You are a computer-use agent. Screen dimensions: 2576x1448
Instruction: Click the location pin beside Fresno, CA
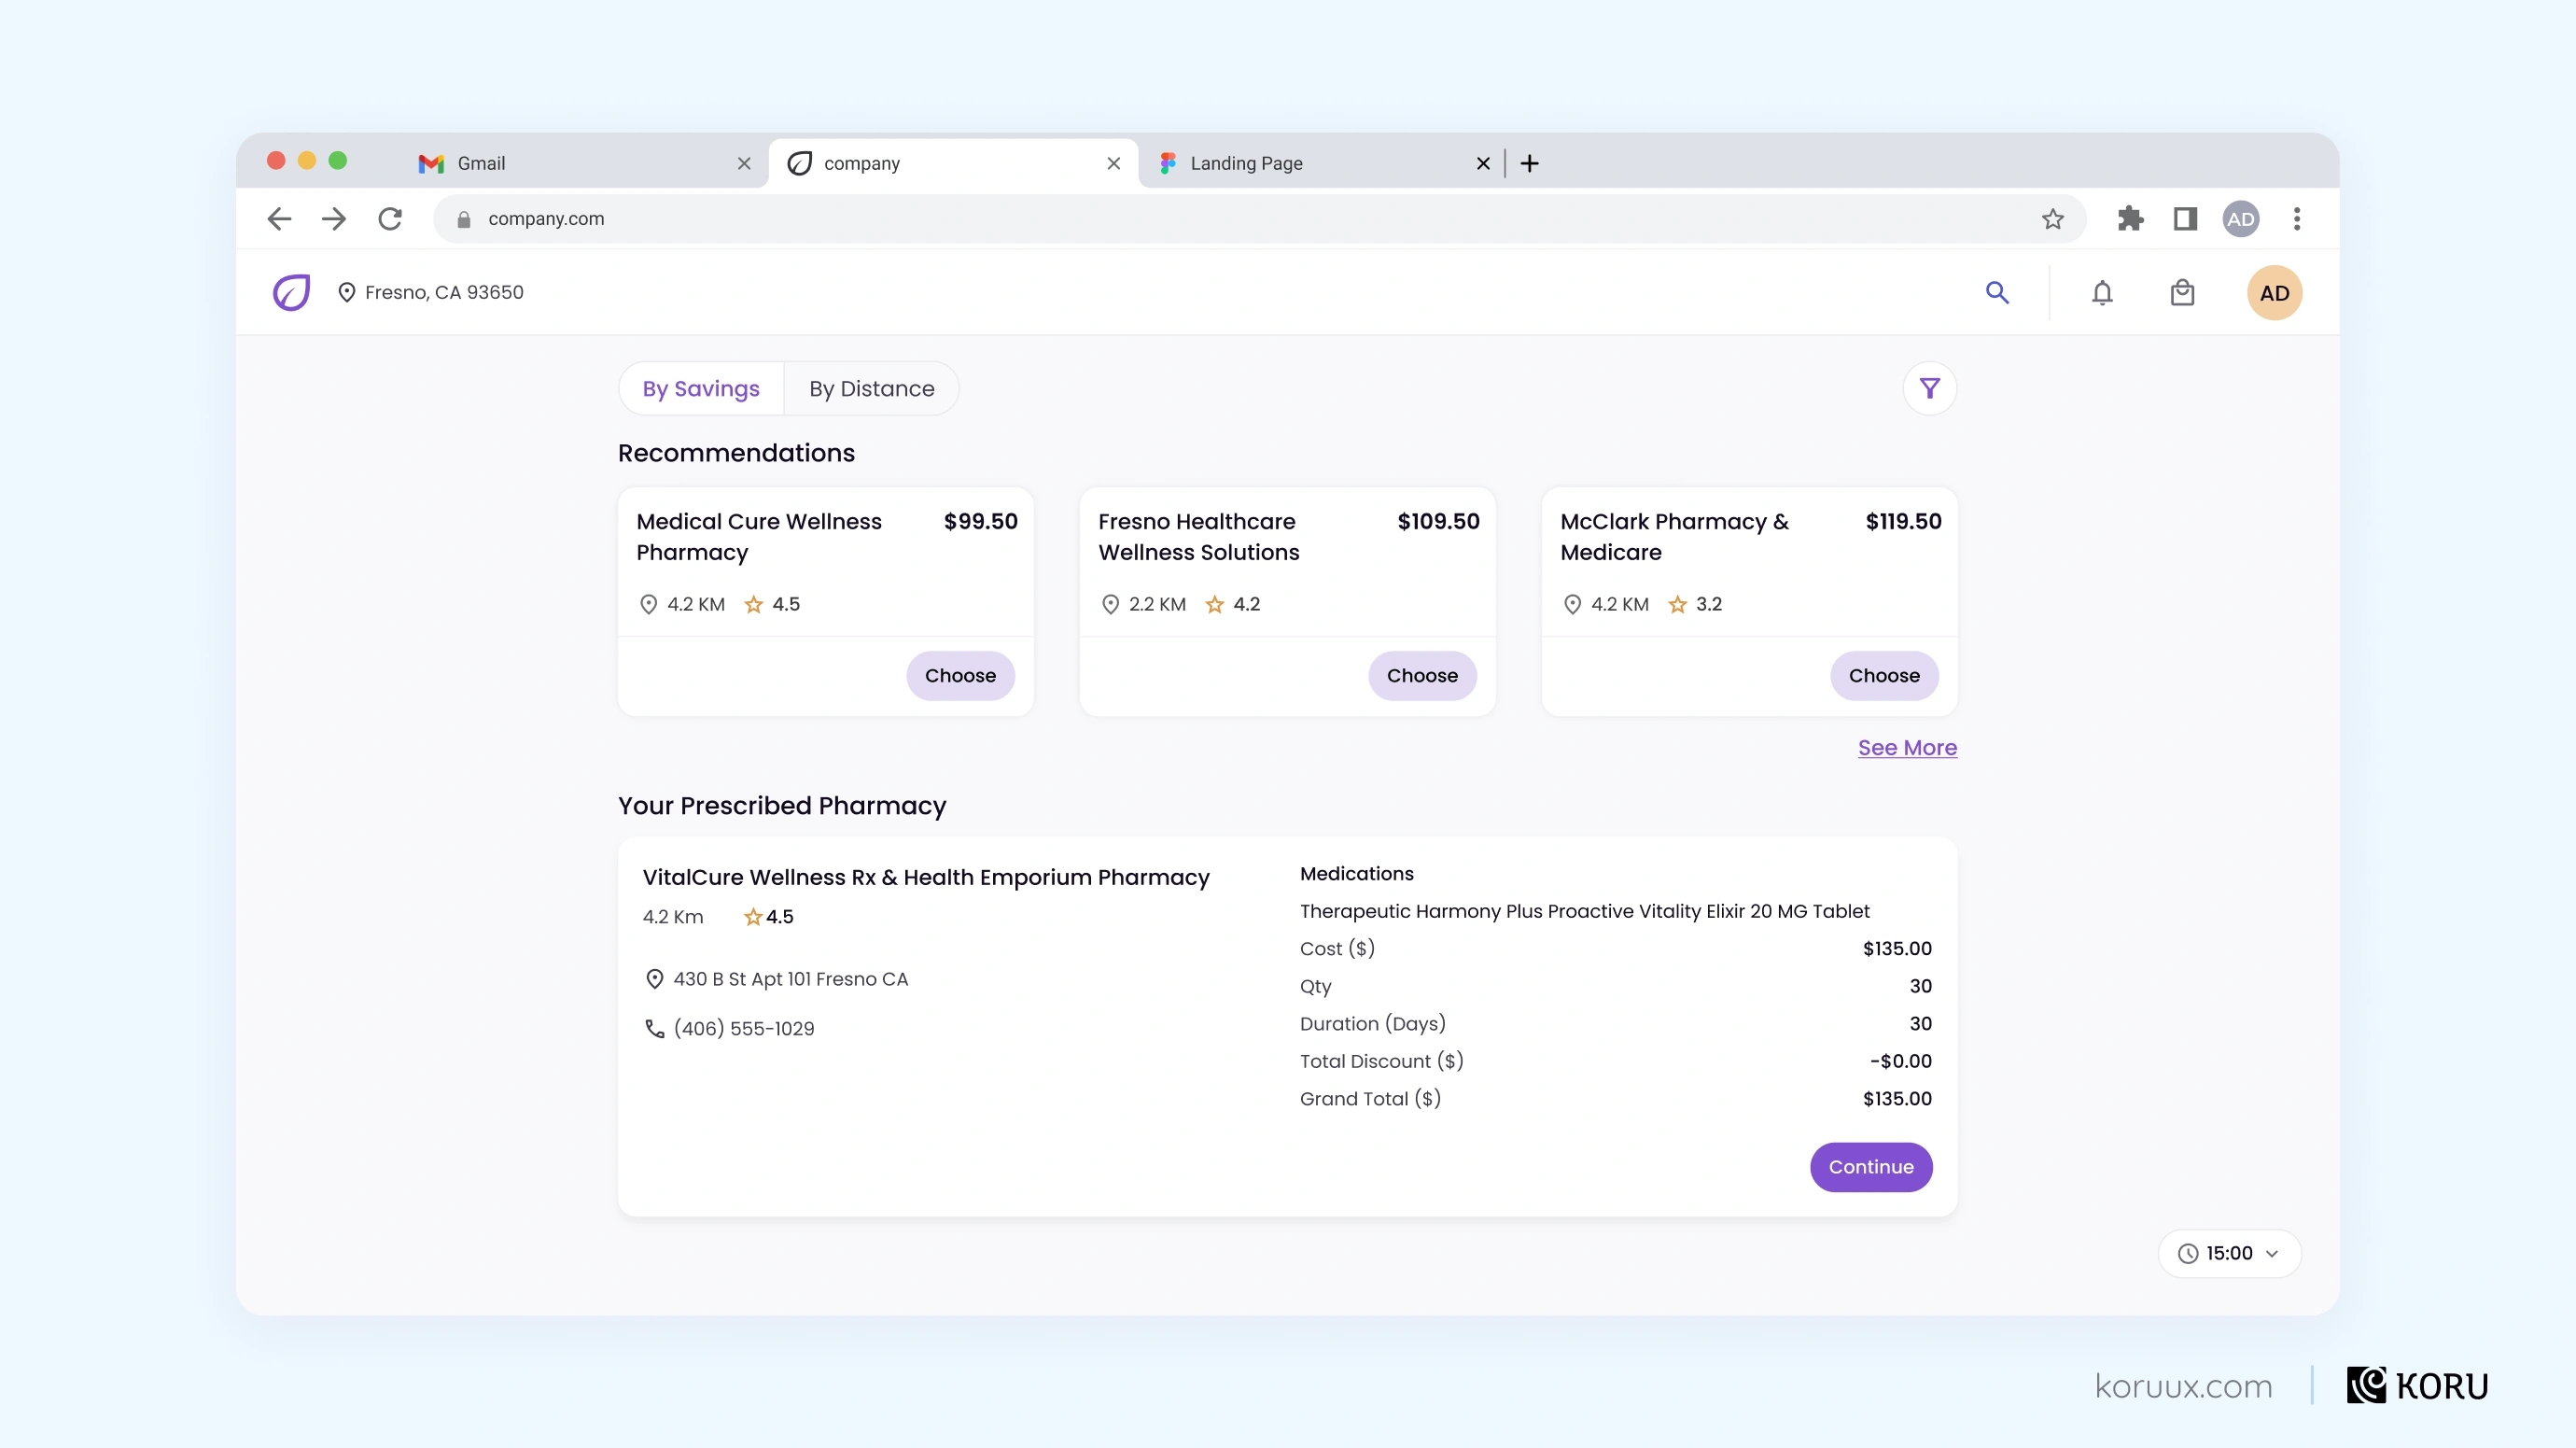[347, 292]
